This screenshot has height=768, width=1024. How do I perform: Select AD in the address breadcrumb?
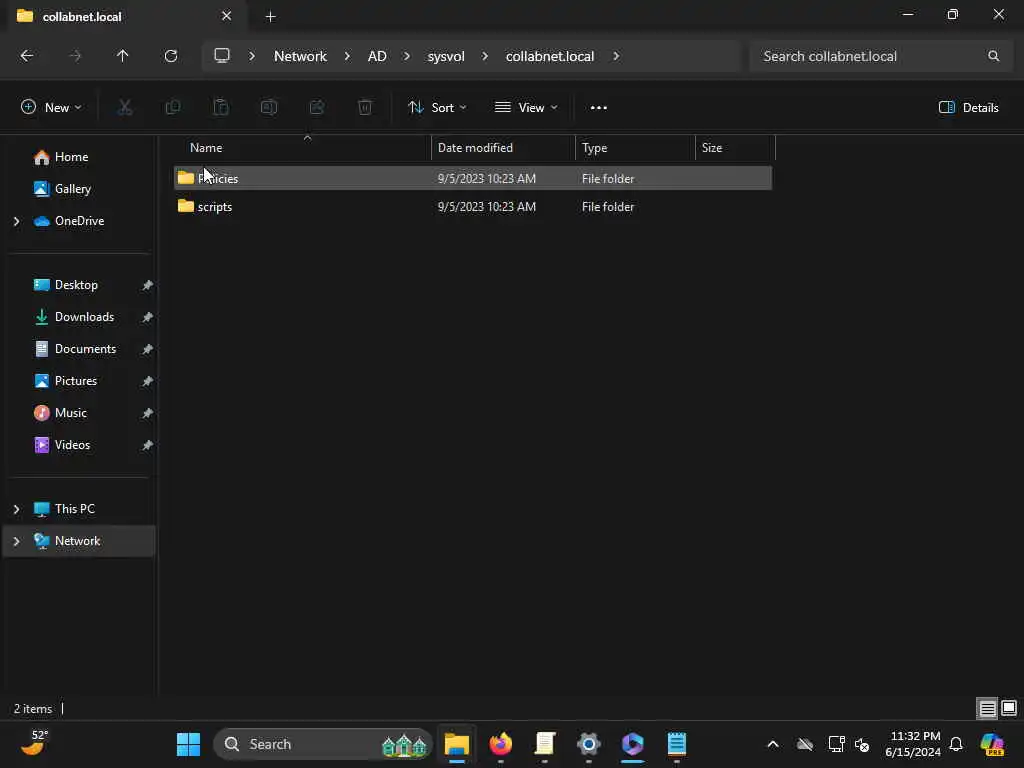coord(377,56)
